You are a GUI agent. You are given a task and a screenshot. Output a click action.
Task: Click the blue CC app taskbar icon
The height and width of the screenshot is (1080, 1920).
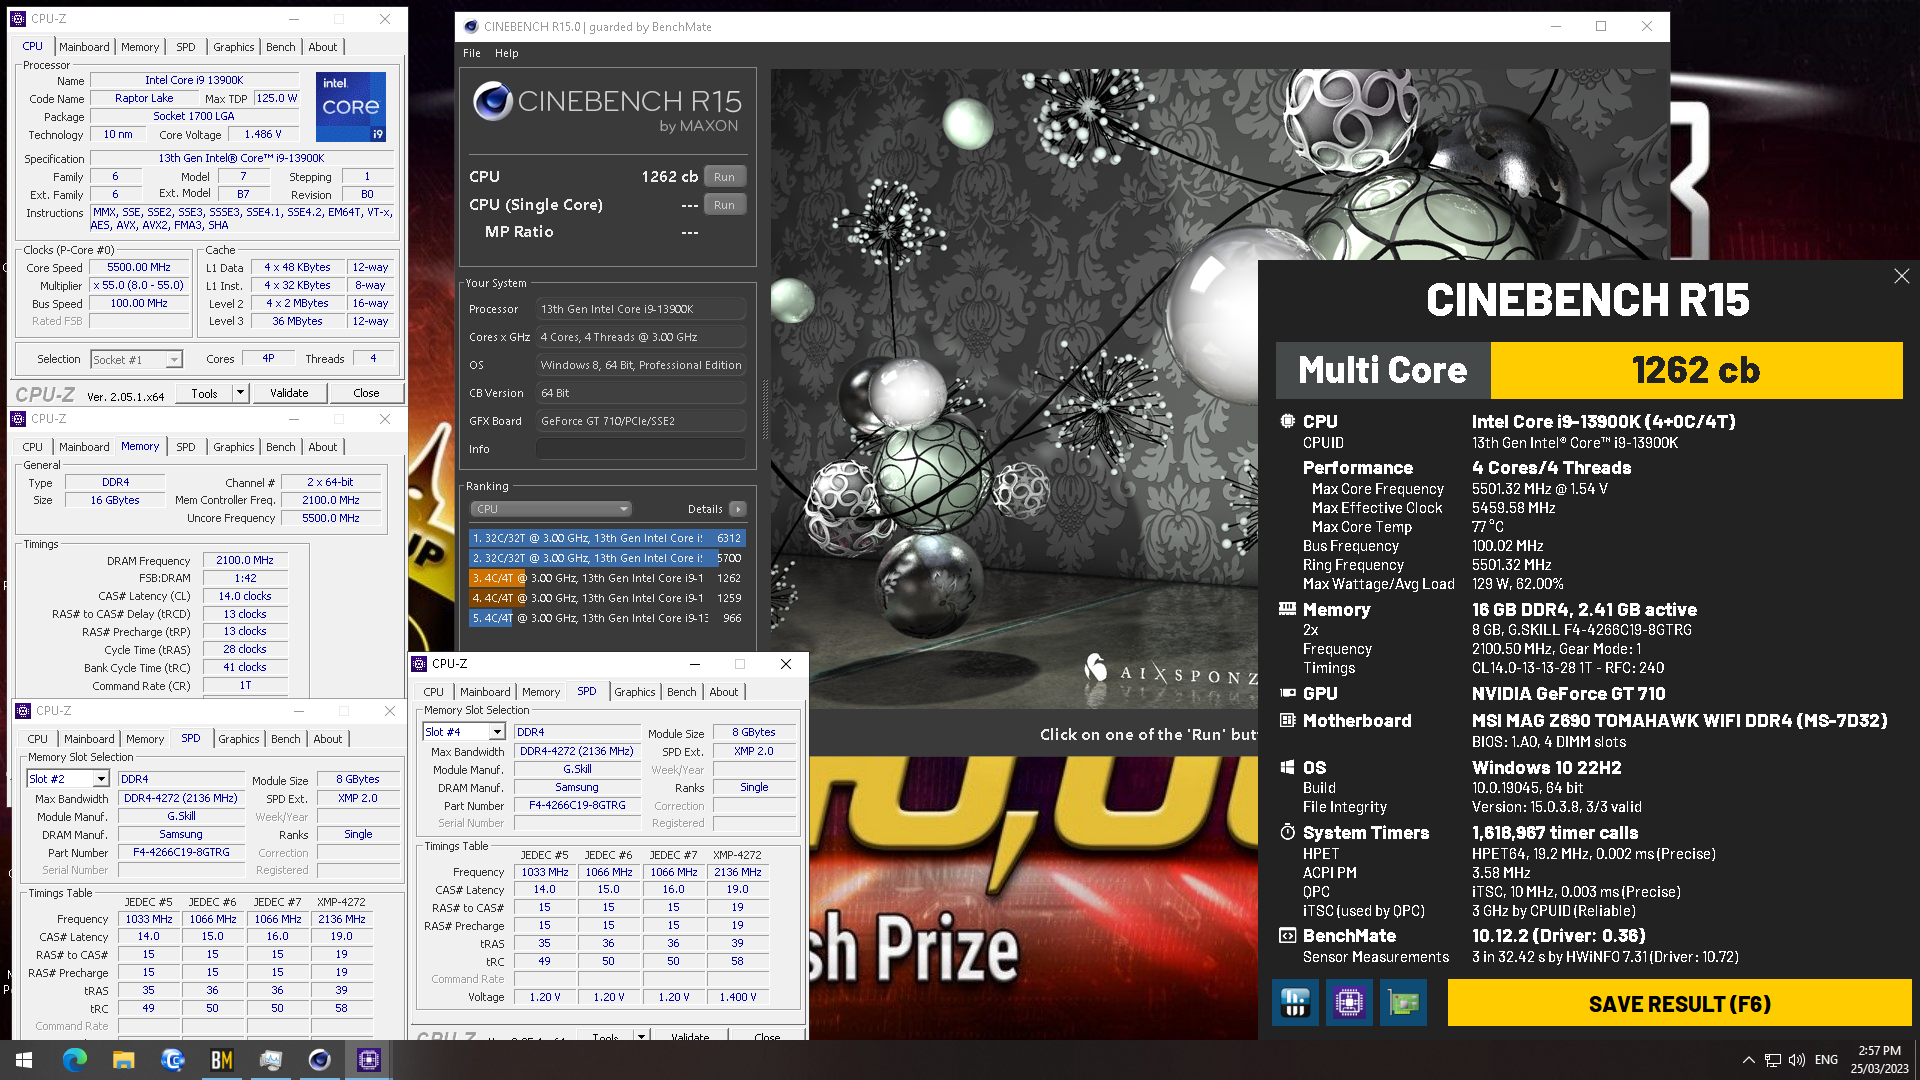tap(173, 1060)
